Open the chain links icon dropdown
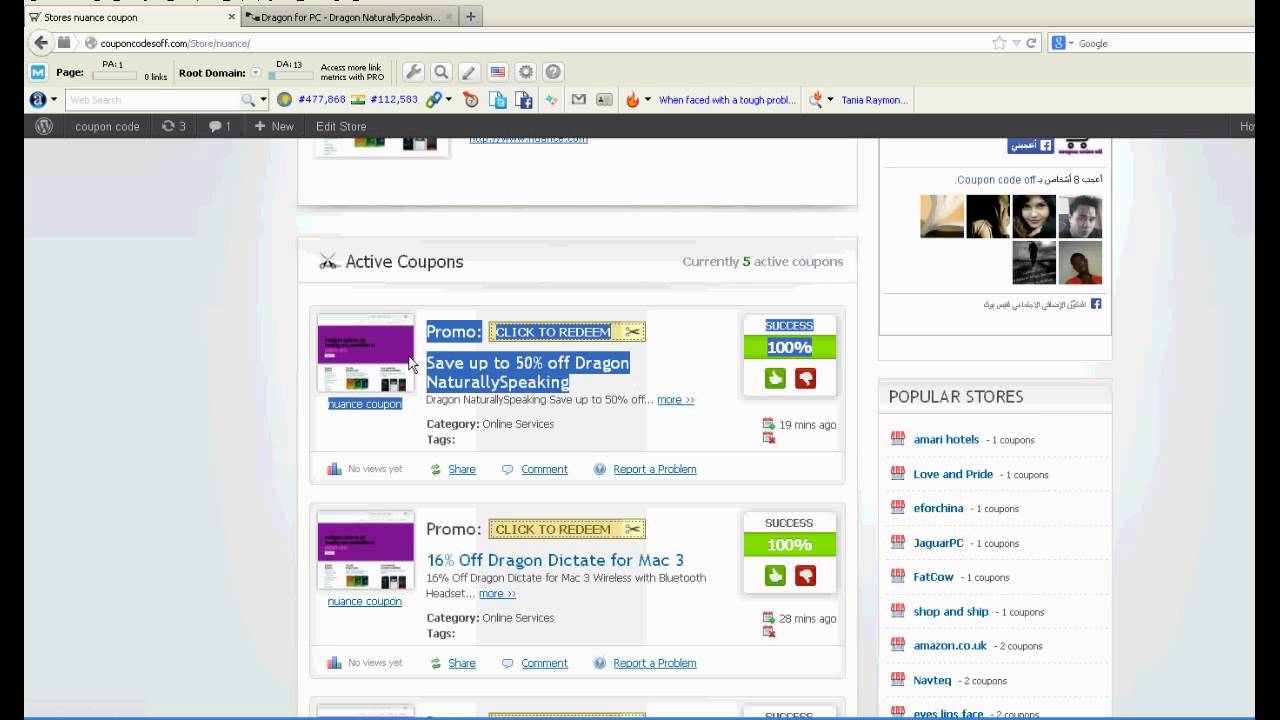The height and width of the screenshot is (720, 1280). click(448, 100)
